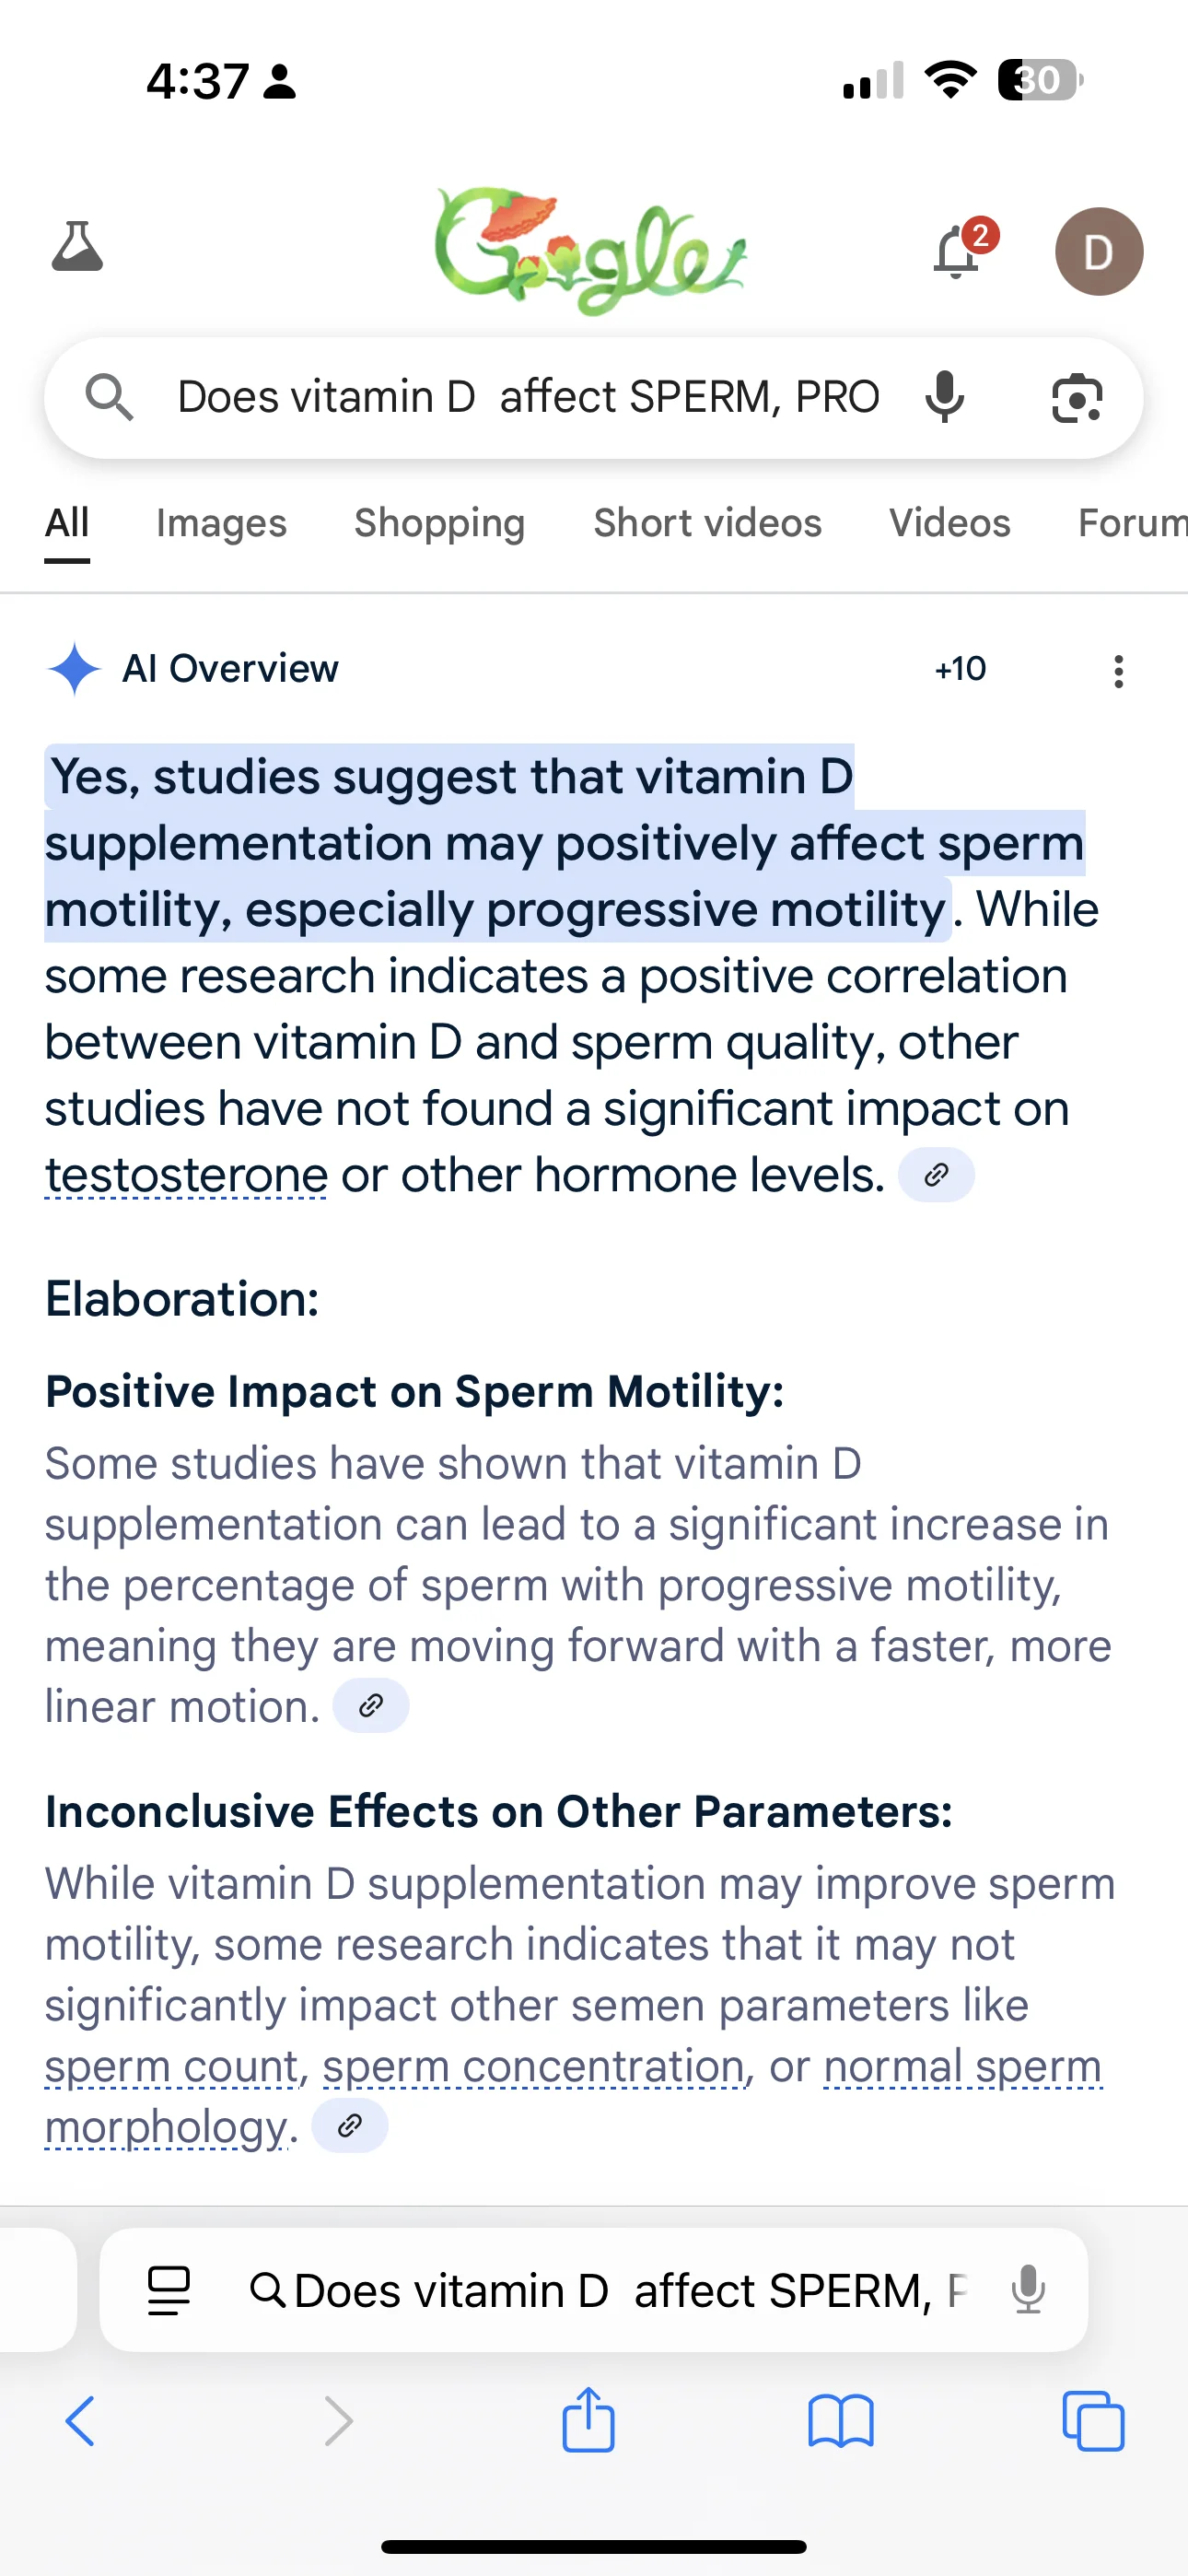The width and height of the screenshot is (1188, 2576).
Task: Open Safari page reader menu icon
Action: (168, 2290)
